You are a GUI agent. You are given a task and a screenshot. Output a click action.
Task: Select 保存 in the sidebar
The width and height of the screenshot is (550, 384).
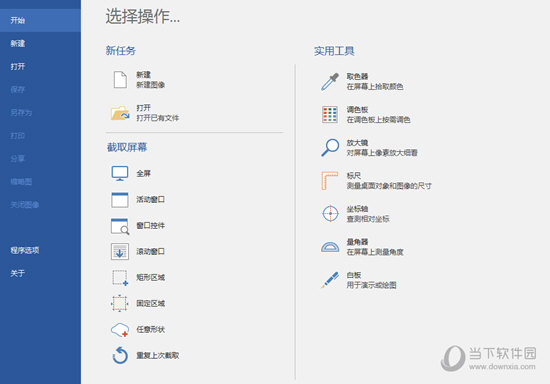coord(40,89)
